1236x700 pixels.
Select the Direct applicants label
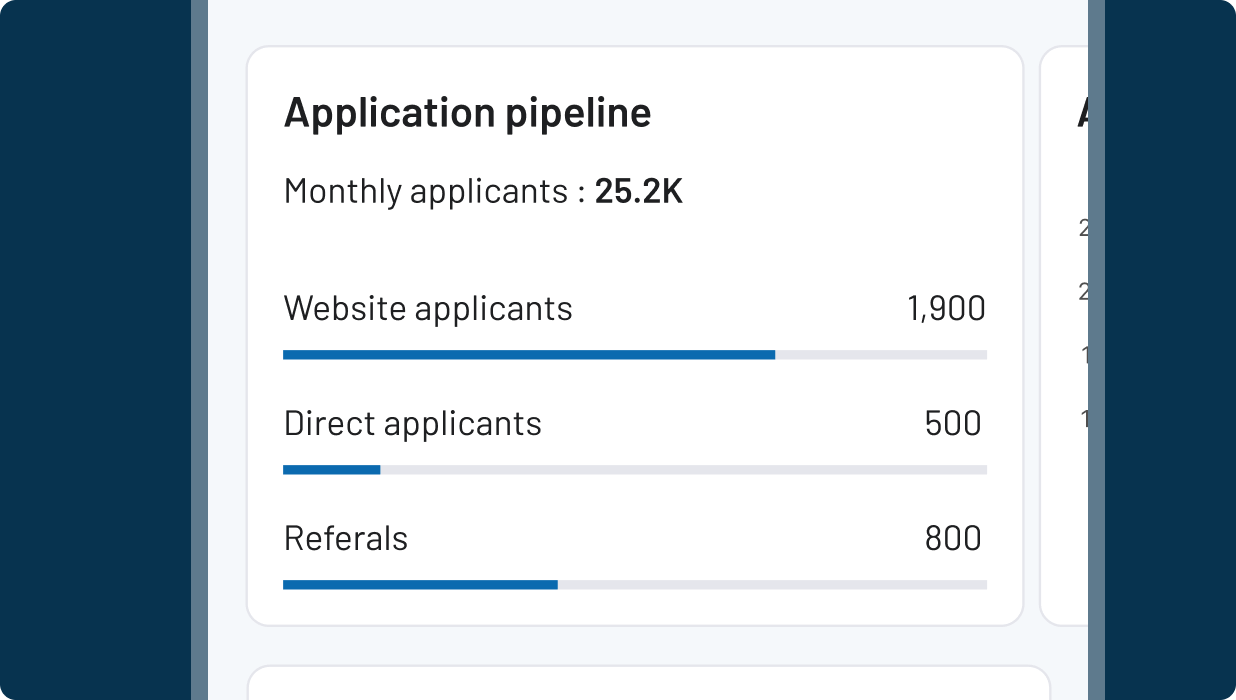[x=412, y=424]
